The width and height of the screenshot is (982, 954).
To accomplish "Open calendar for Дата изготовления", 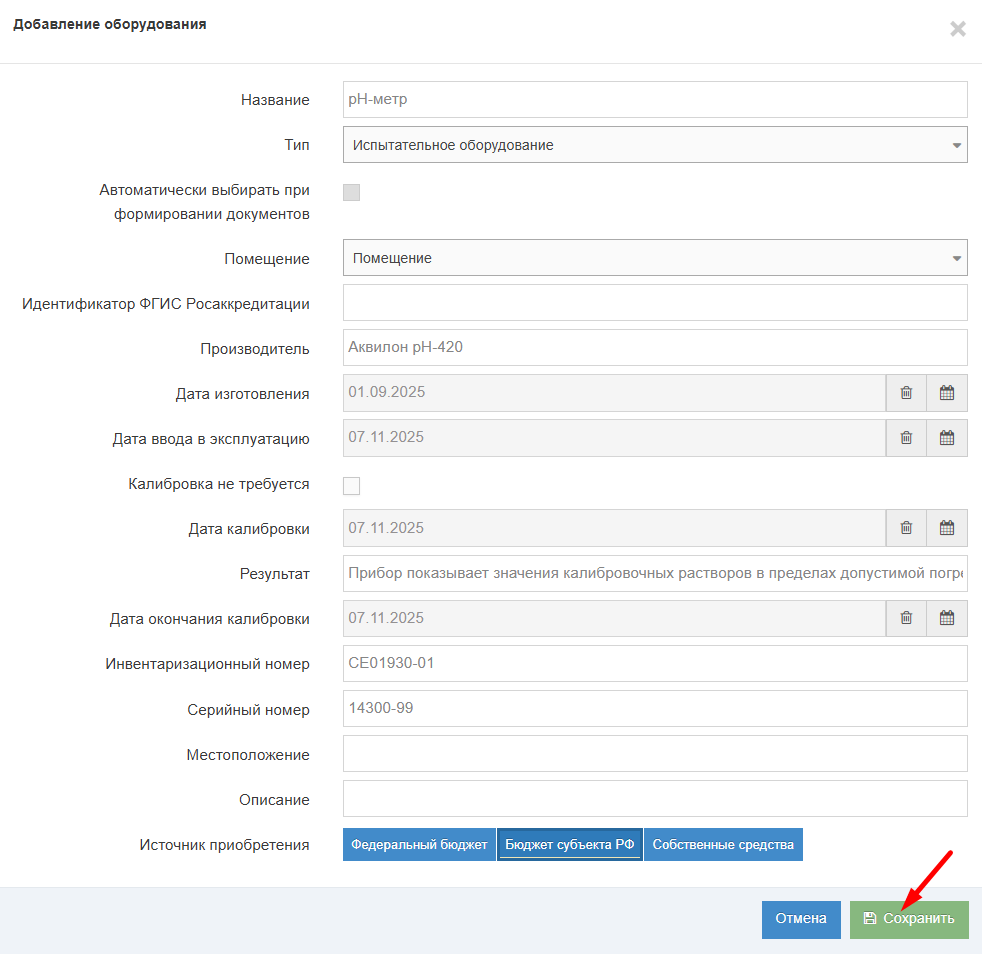I will [x=947, y=393].
